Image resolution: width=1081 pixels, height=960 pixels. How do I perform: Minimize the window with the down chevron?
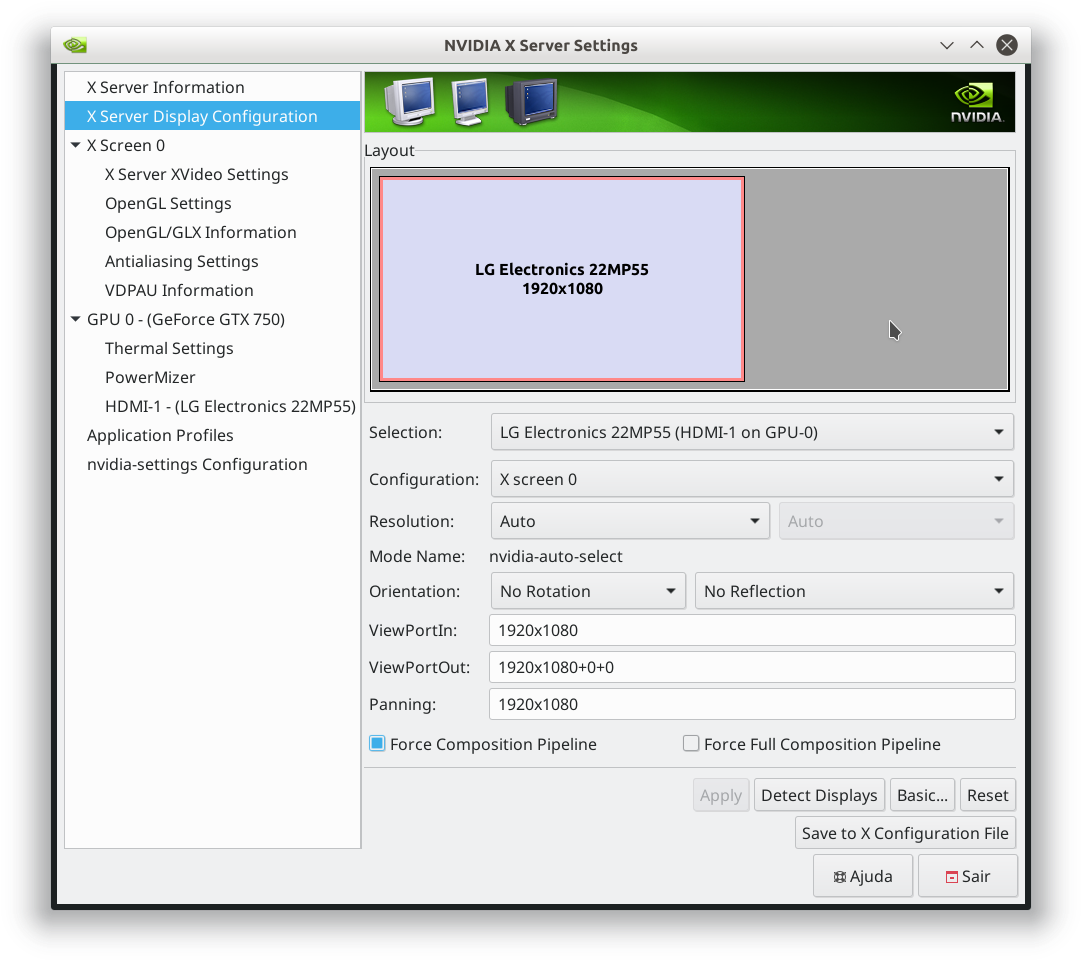click(x=947, y=46)
